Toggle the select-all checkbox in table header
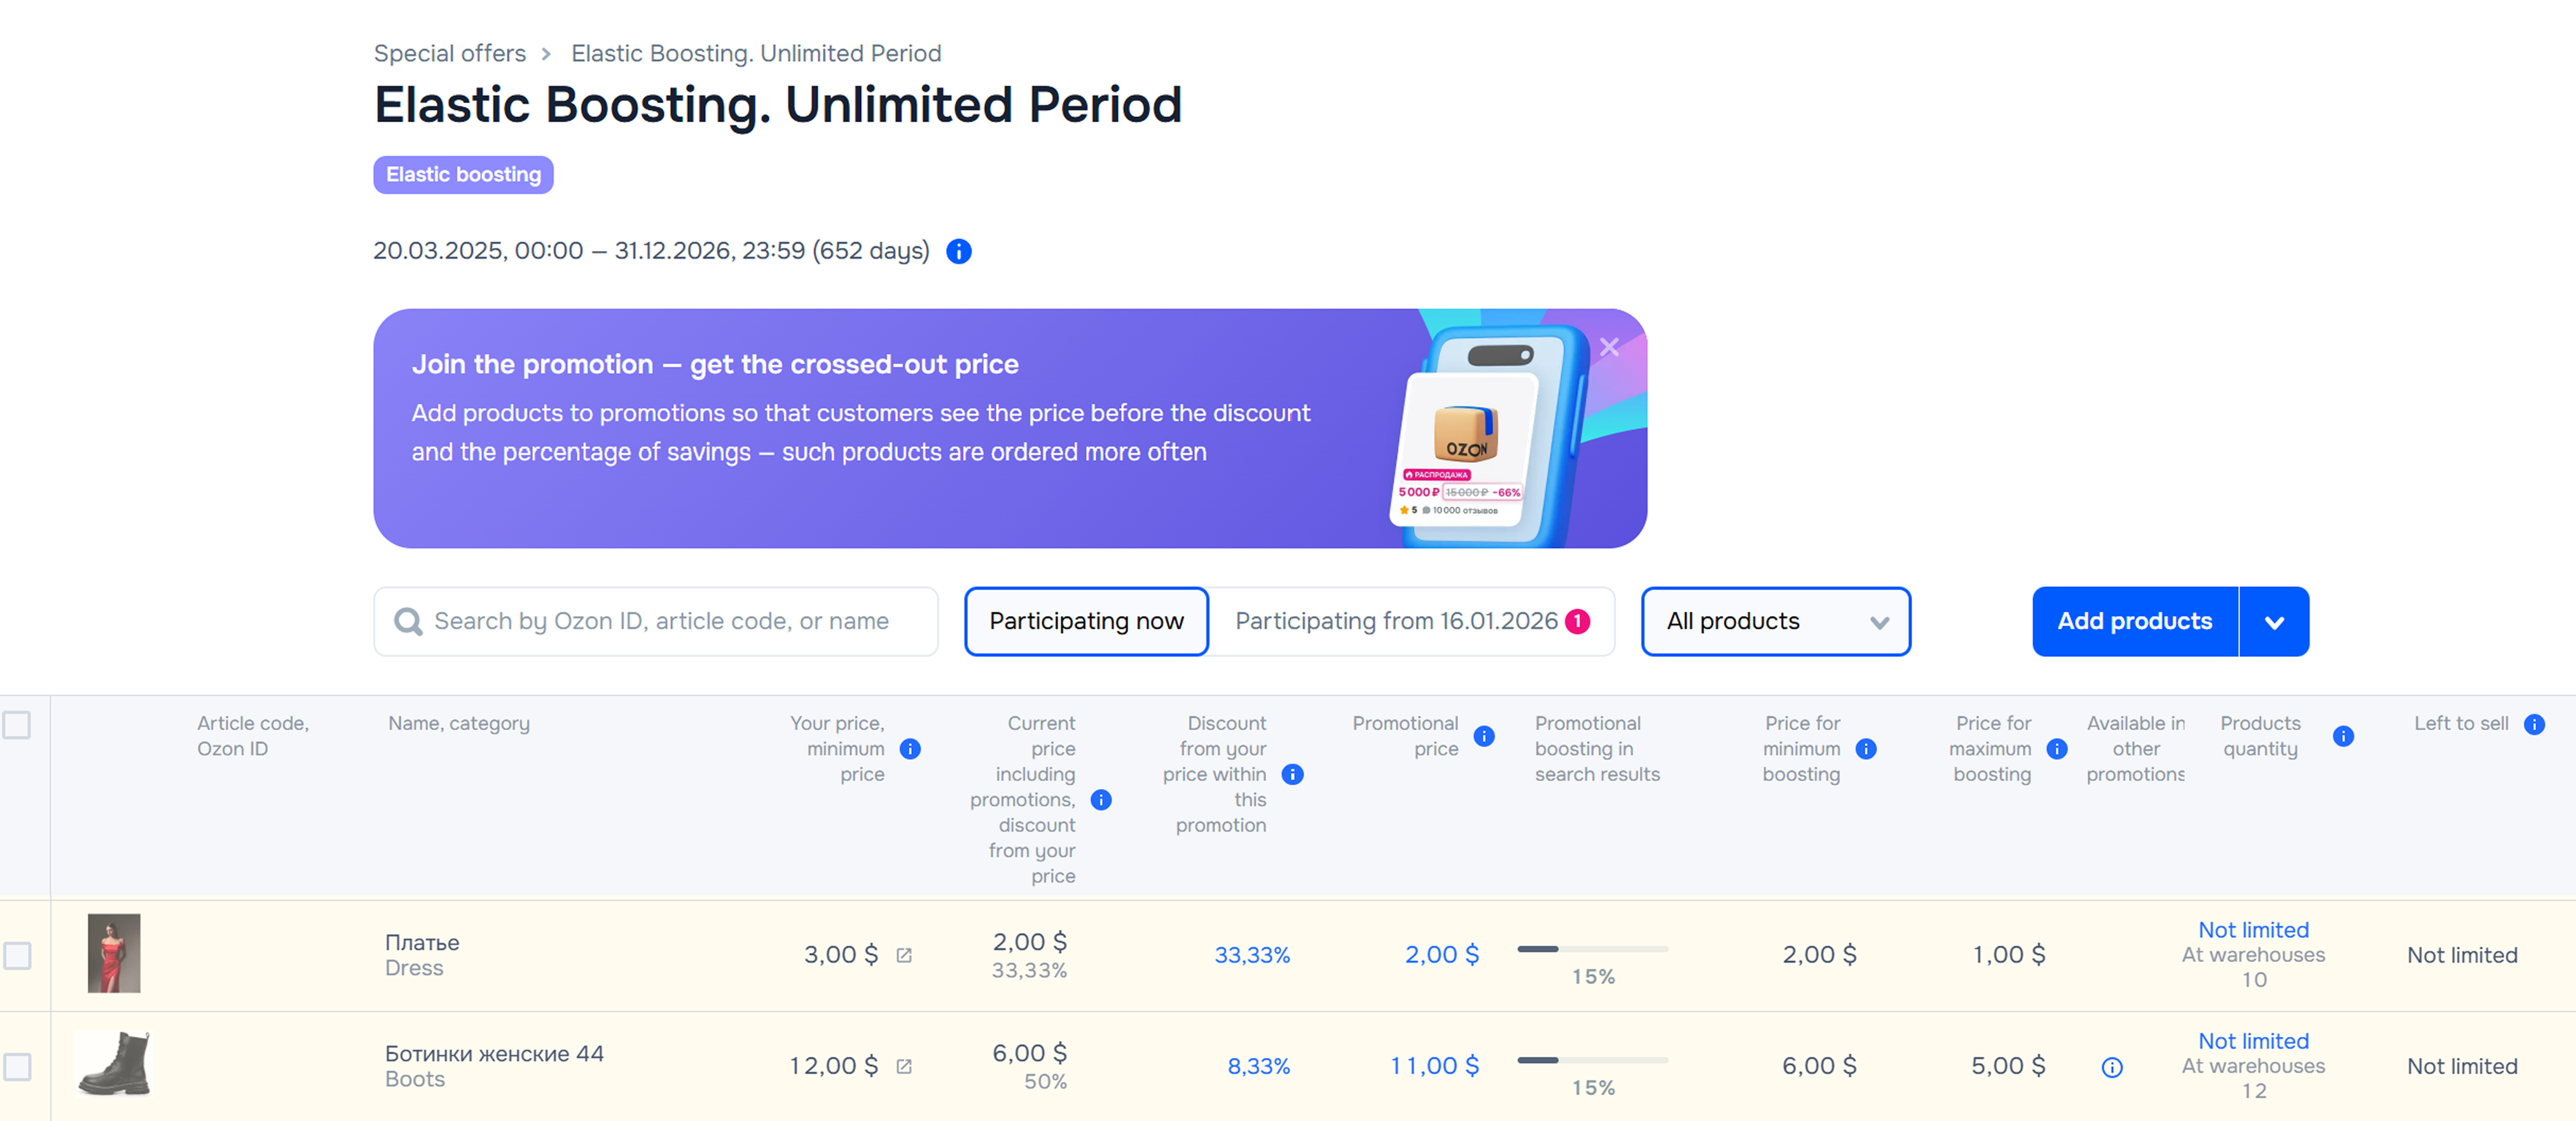This screenshot has width=2576, height=1121. click(17, 724)
